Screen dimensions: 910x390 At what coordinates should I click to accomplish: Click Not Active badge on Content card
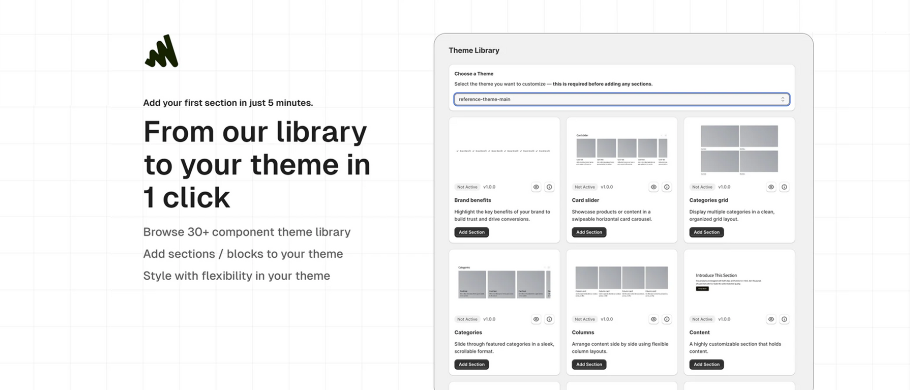point(702,319)
